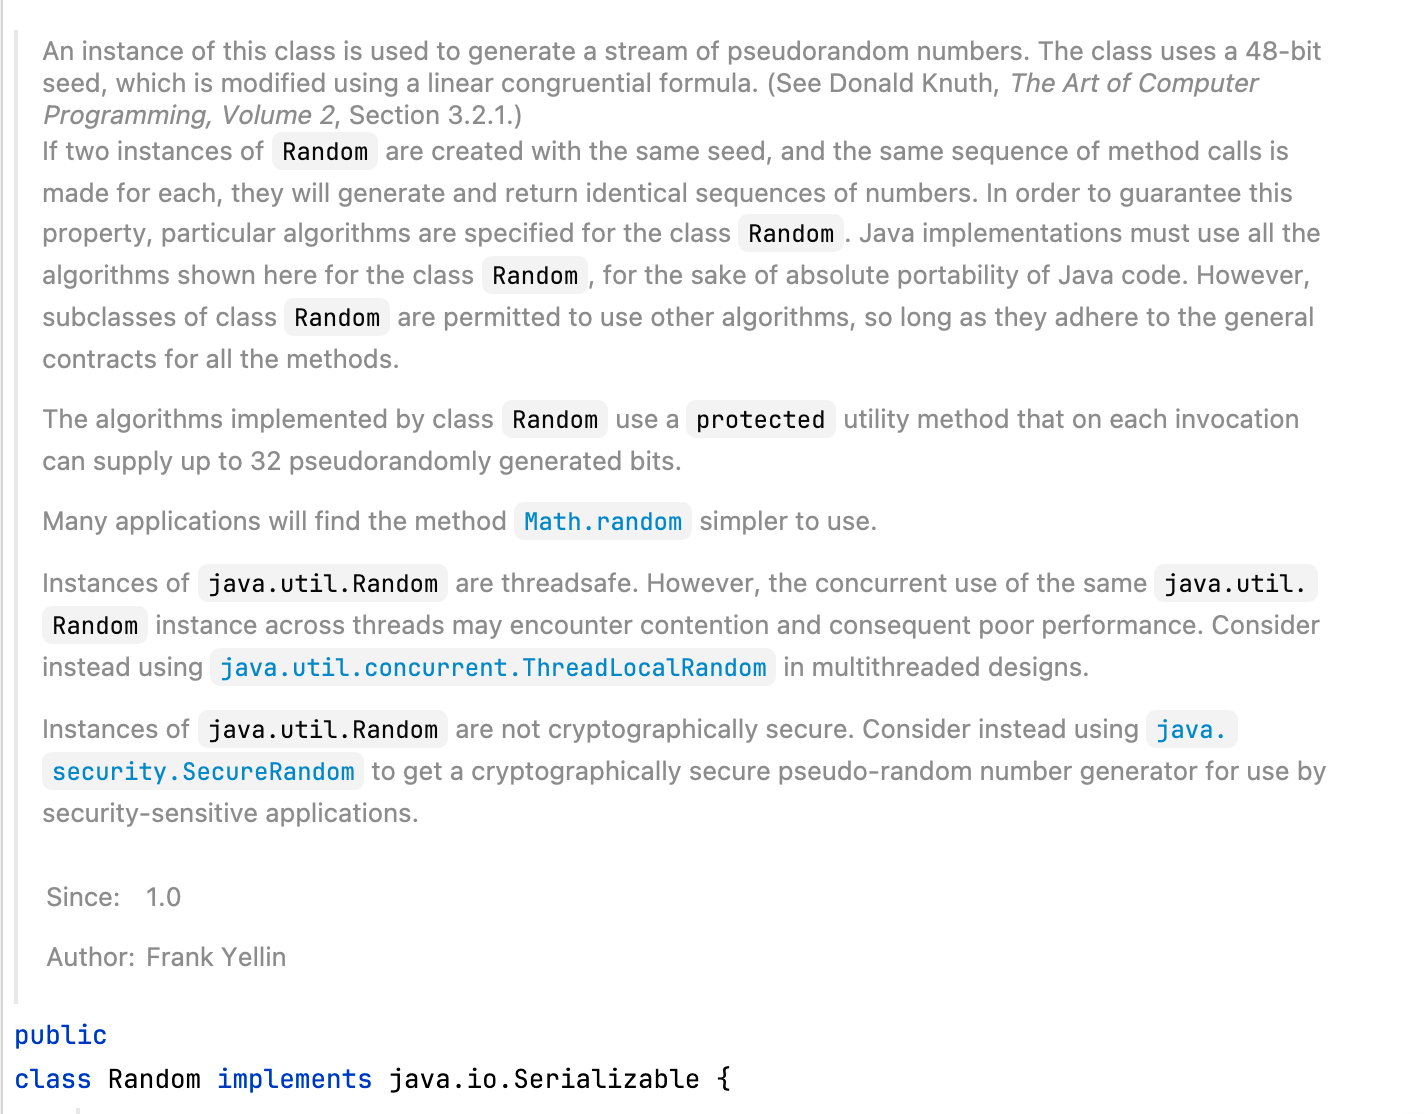1424x1114 pixels.
Task: Select java.io.Serializable in the class declaration
Action: coord(543,1080)
